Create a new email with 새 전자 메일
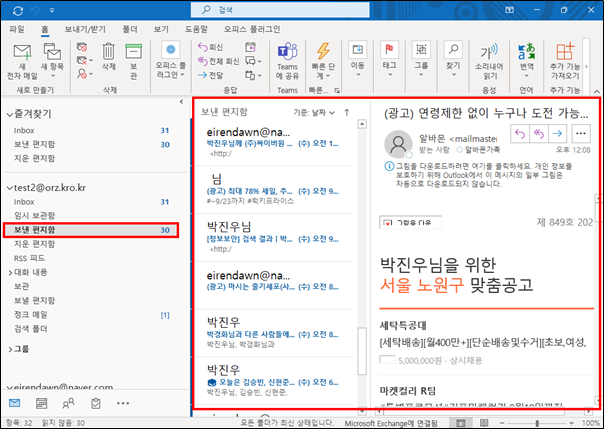This screenshot has width=604, height=429. (22, 61)
